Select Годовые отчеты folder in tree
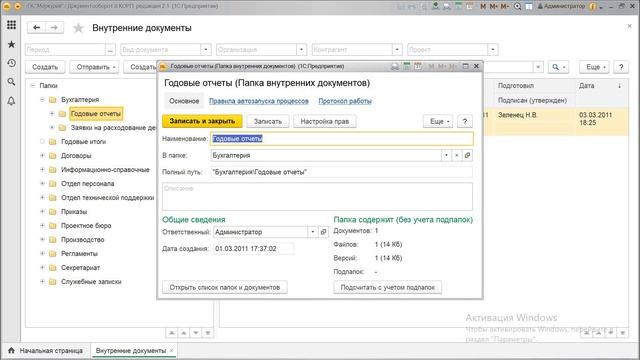Viewport: 640px width, 360px height. [96, 113]
